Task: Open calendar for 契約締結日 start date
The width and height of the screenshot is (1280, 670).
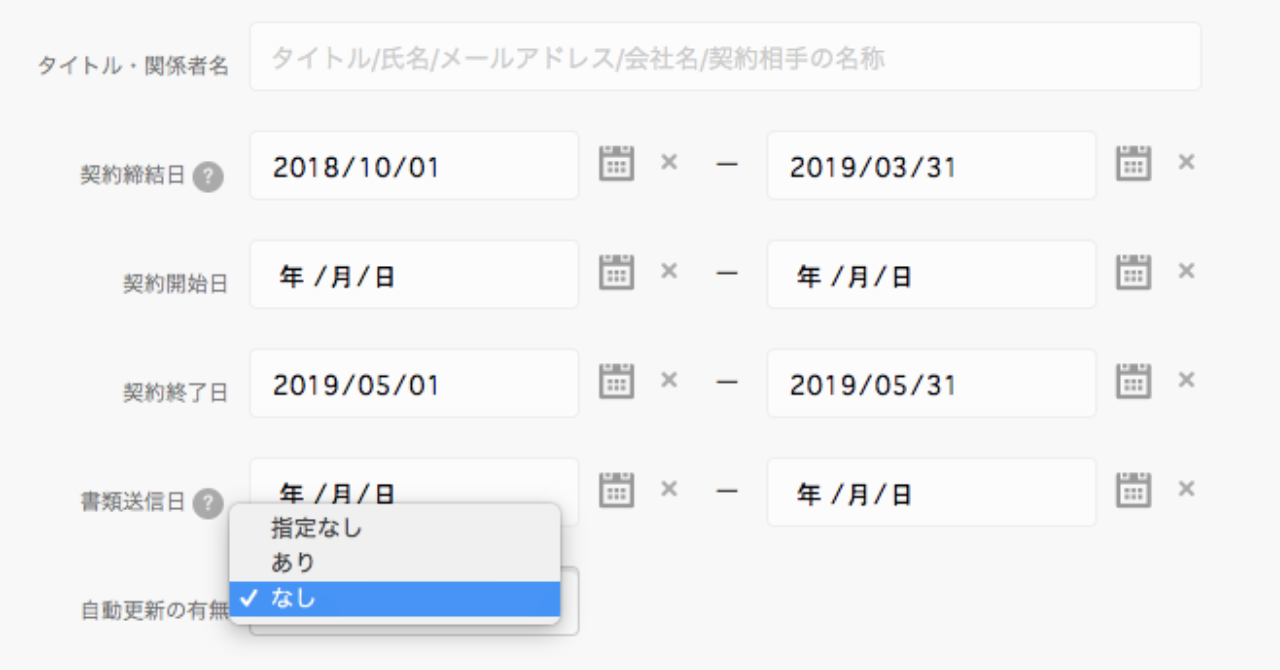Action: [x=617, y=162]
